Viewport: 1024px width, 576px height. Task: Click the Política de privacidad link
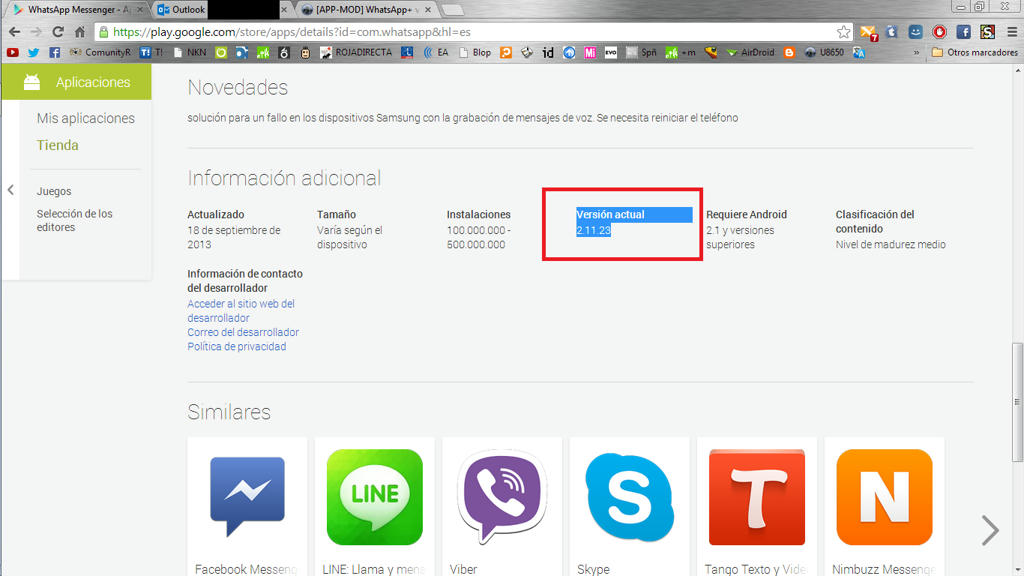236,347
